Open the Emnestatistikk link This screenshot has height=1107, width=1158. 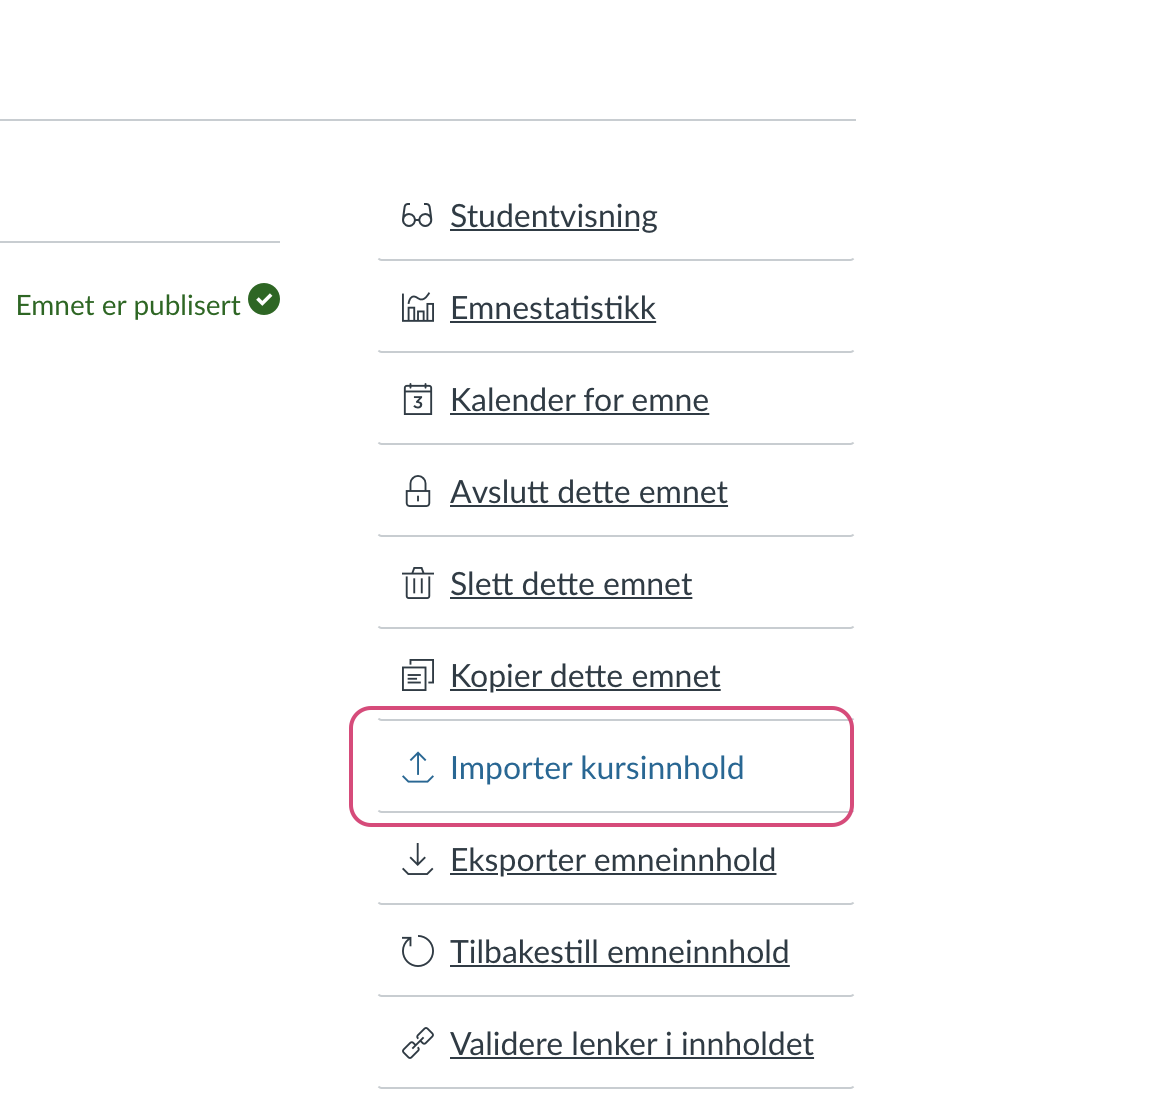[x=553, y=308]
